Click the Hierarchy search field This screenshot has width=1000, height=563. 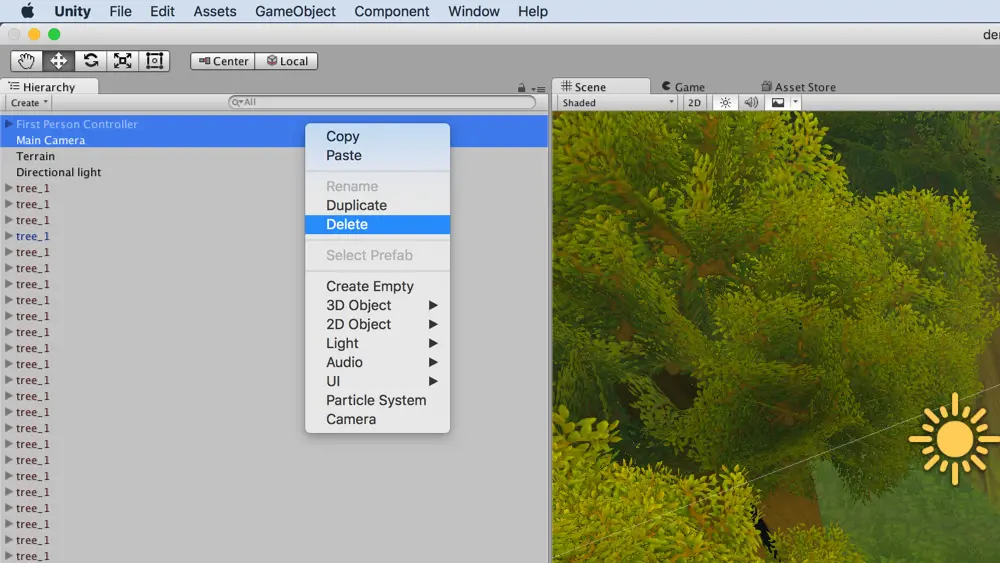point(382,102)
